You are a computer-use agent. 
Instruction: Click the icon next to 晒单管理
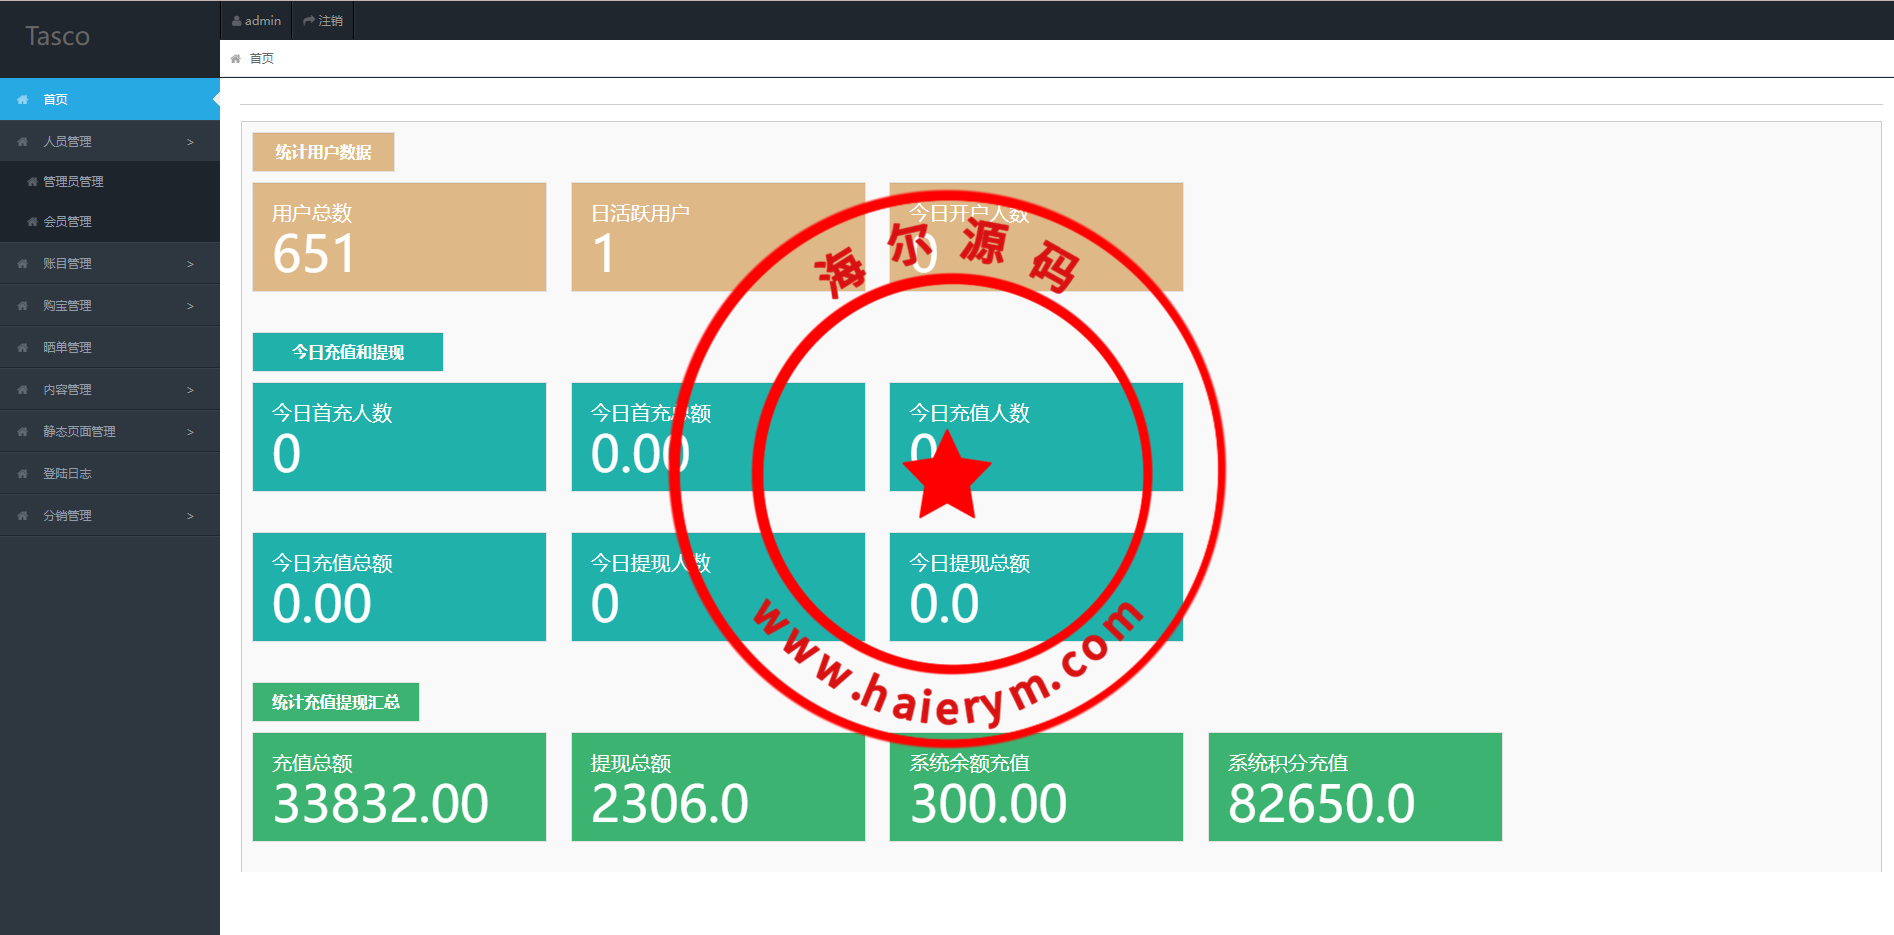[22, 348]
